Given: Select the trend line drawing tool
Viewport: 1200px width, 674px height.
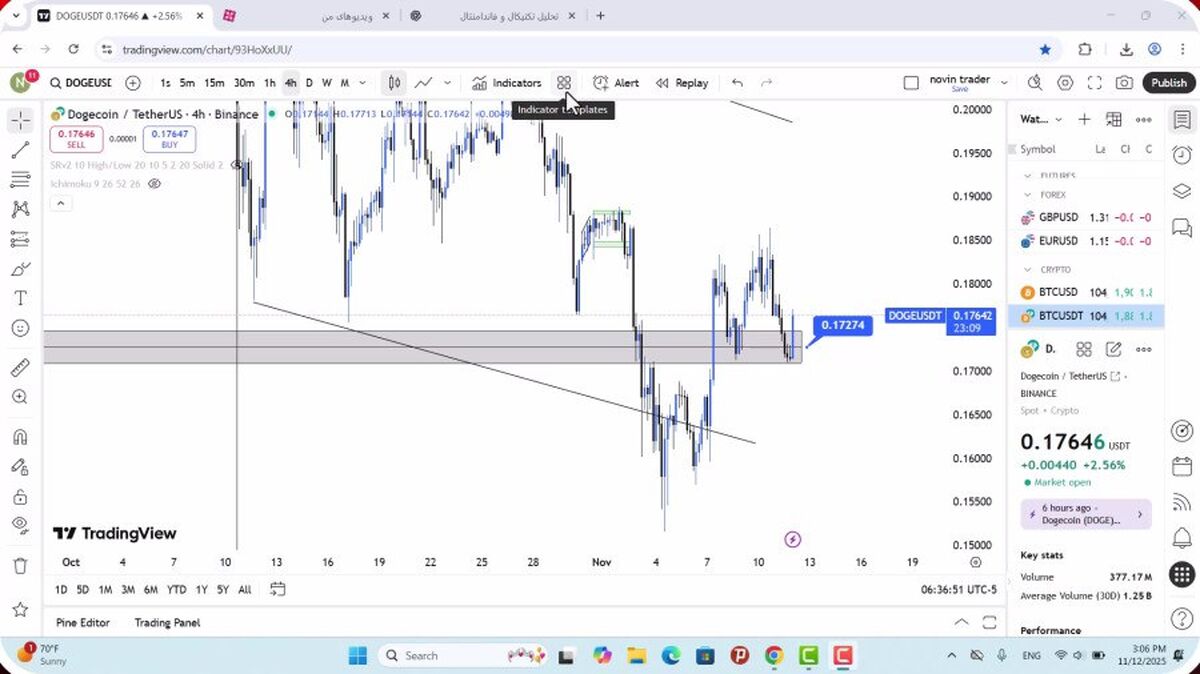Looking at the screenshot, I should [20, 151].
